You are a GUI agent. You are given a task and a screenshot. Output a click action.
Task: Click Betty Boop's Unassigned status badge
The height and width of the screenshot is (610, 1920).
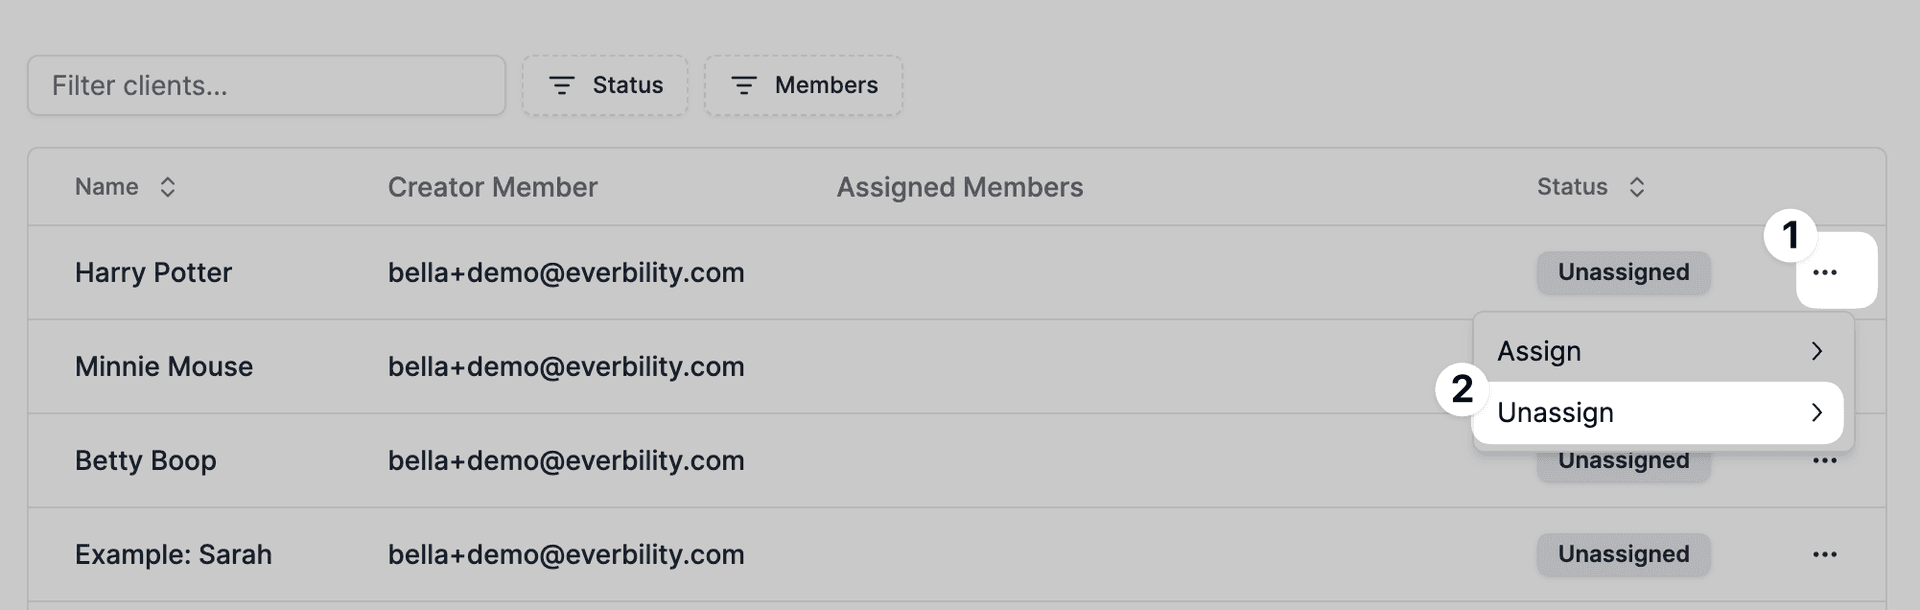[x=1622, y=460]
